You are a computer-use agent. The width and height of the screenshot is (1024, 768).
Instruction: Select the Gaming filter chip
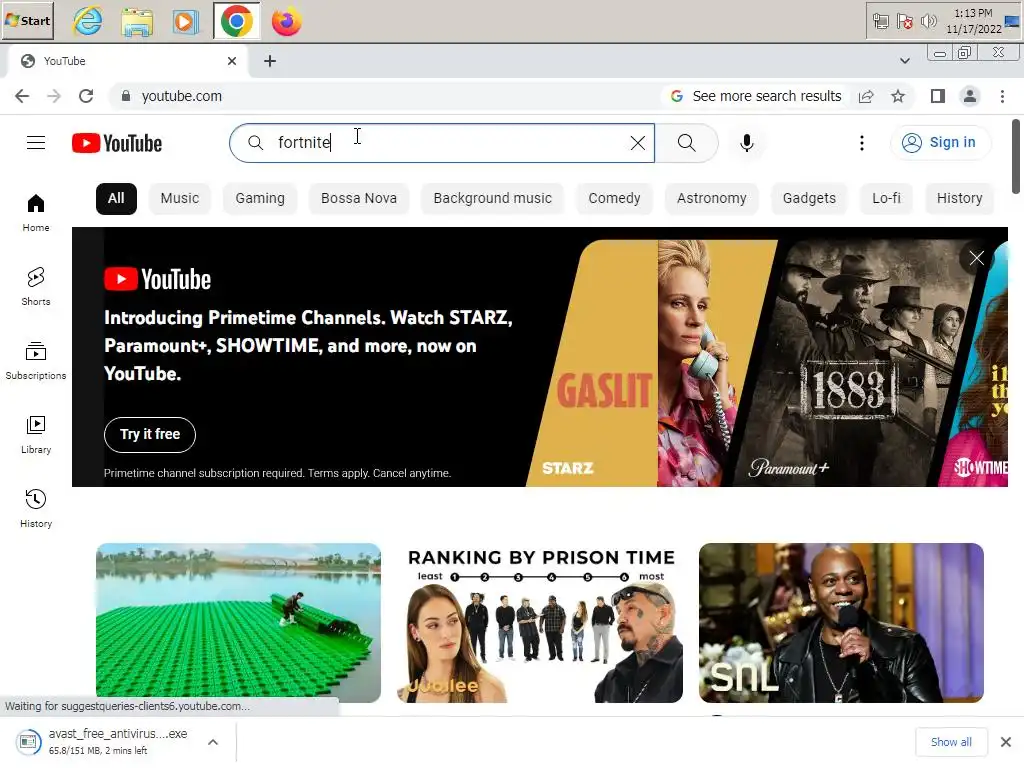click(260, 199)
